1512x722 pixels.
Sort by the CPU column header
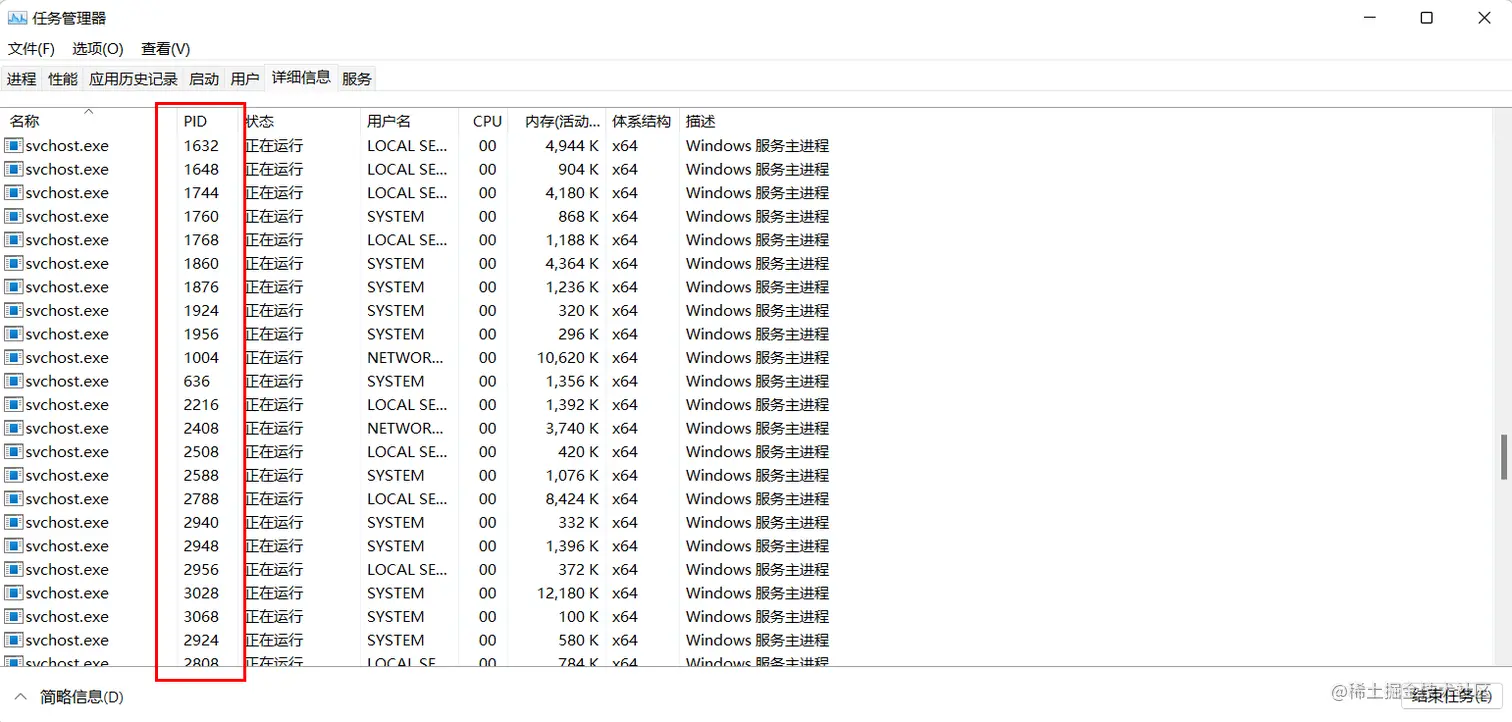coord(485,120)
